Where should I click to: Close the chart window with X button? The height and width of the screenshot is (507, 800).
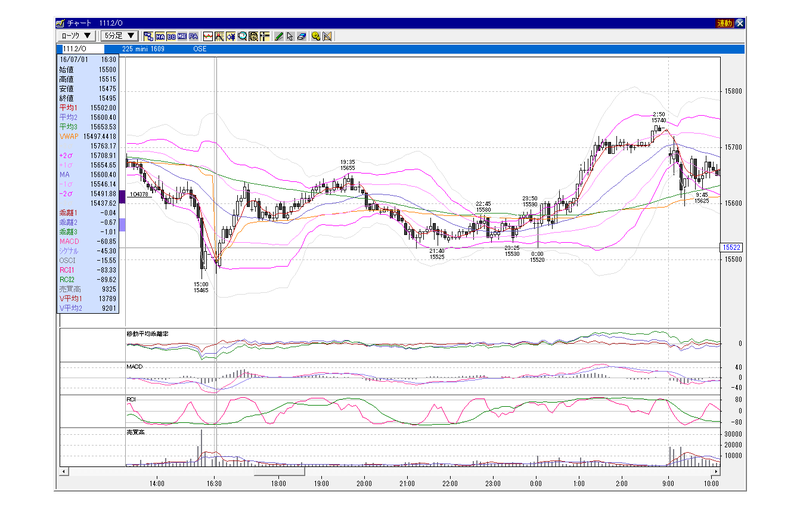[x=739, y=23]
